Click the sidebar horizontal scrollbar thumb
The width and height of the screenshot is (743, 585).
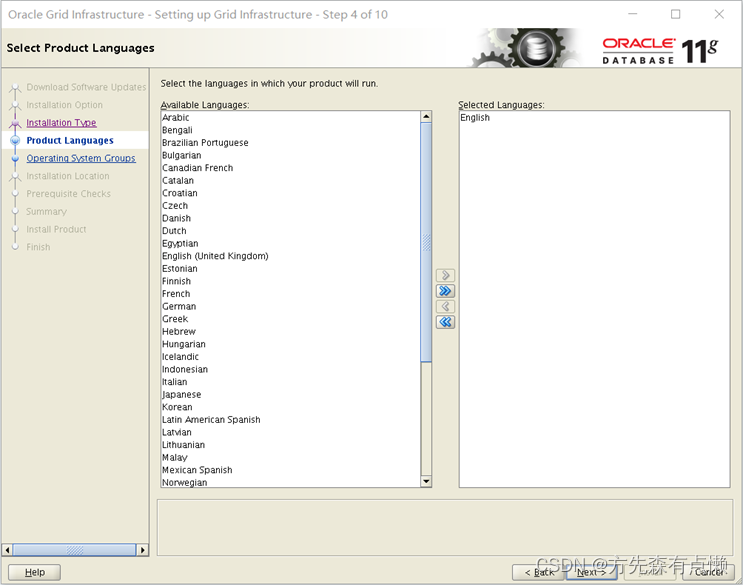coord(74,550)
